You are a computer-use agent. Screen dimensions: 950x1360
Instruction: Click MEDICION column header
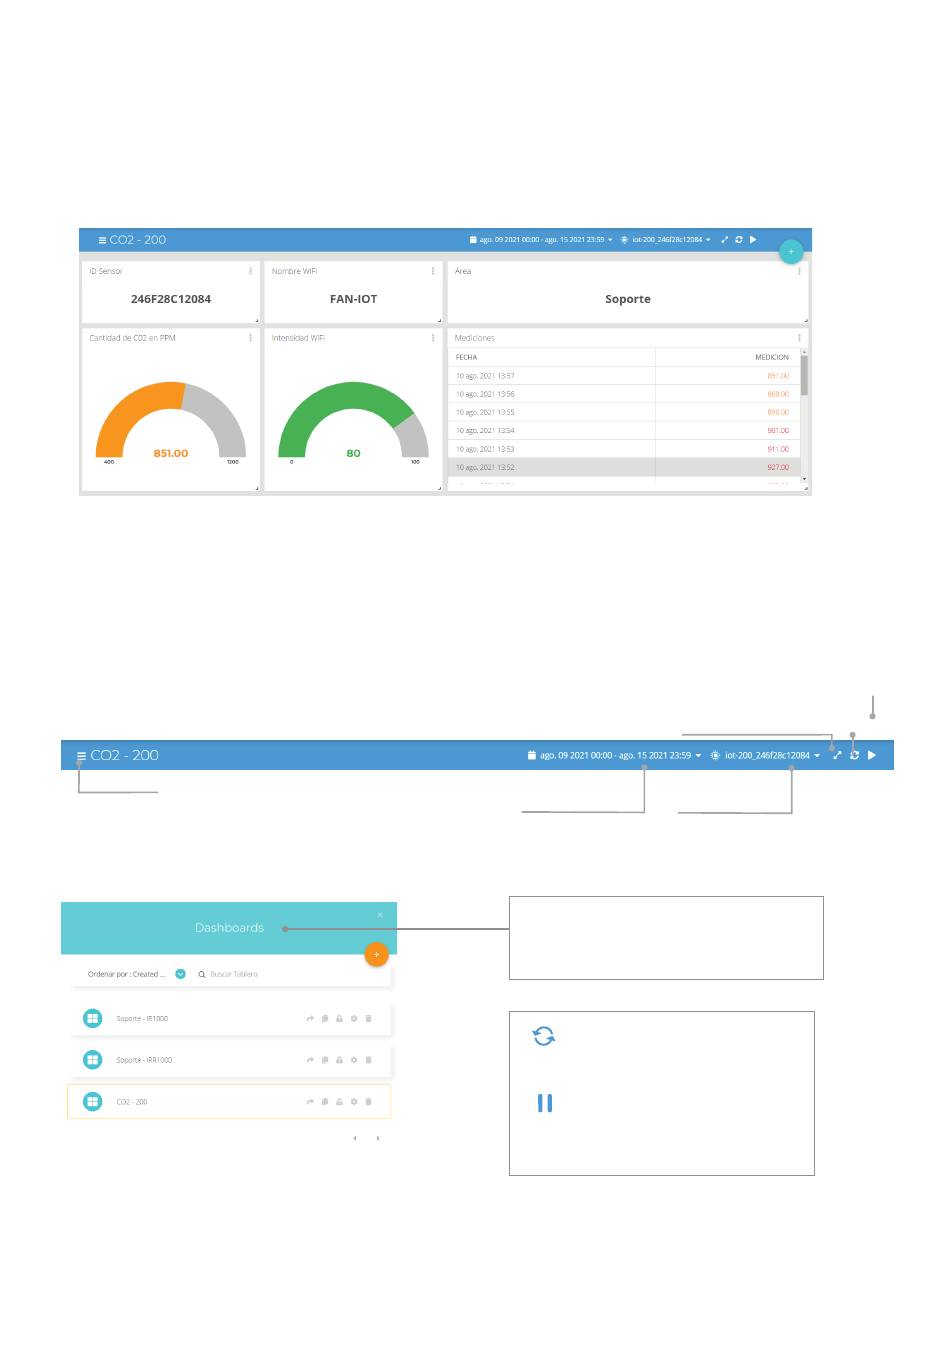coord(772,357)
